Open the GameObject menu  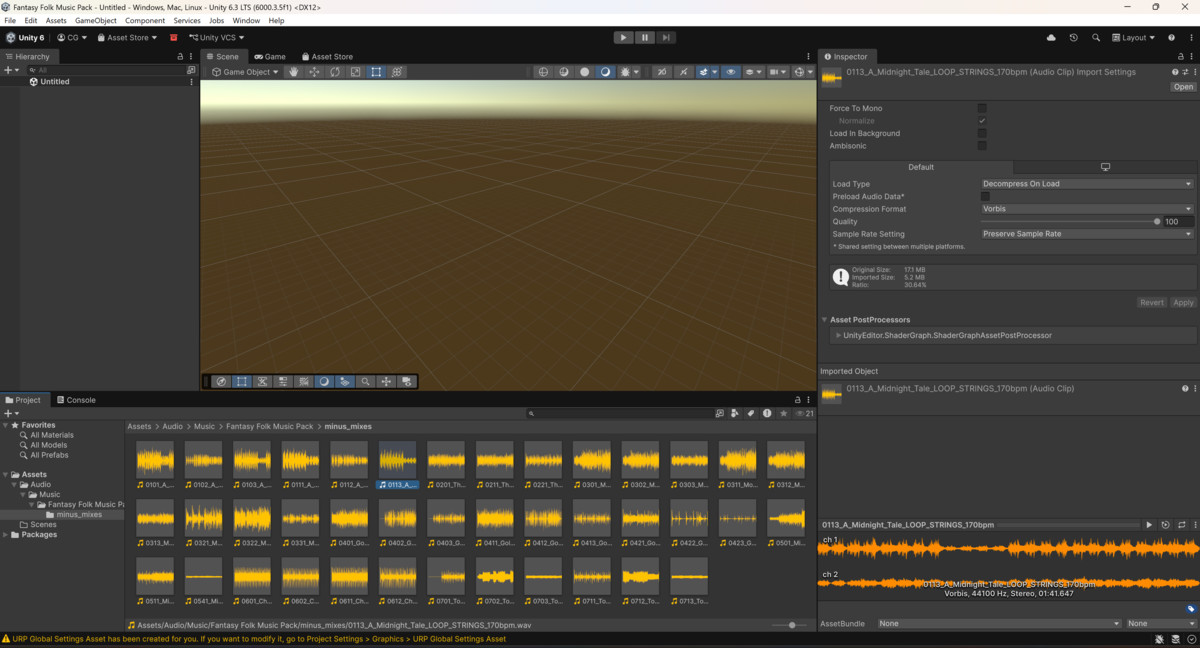coord(96,20)
